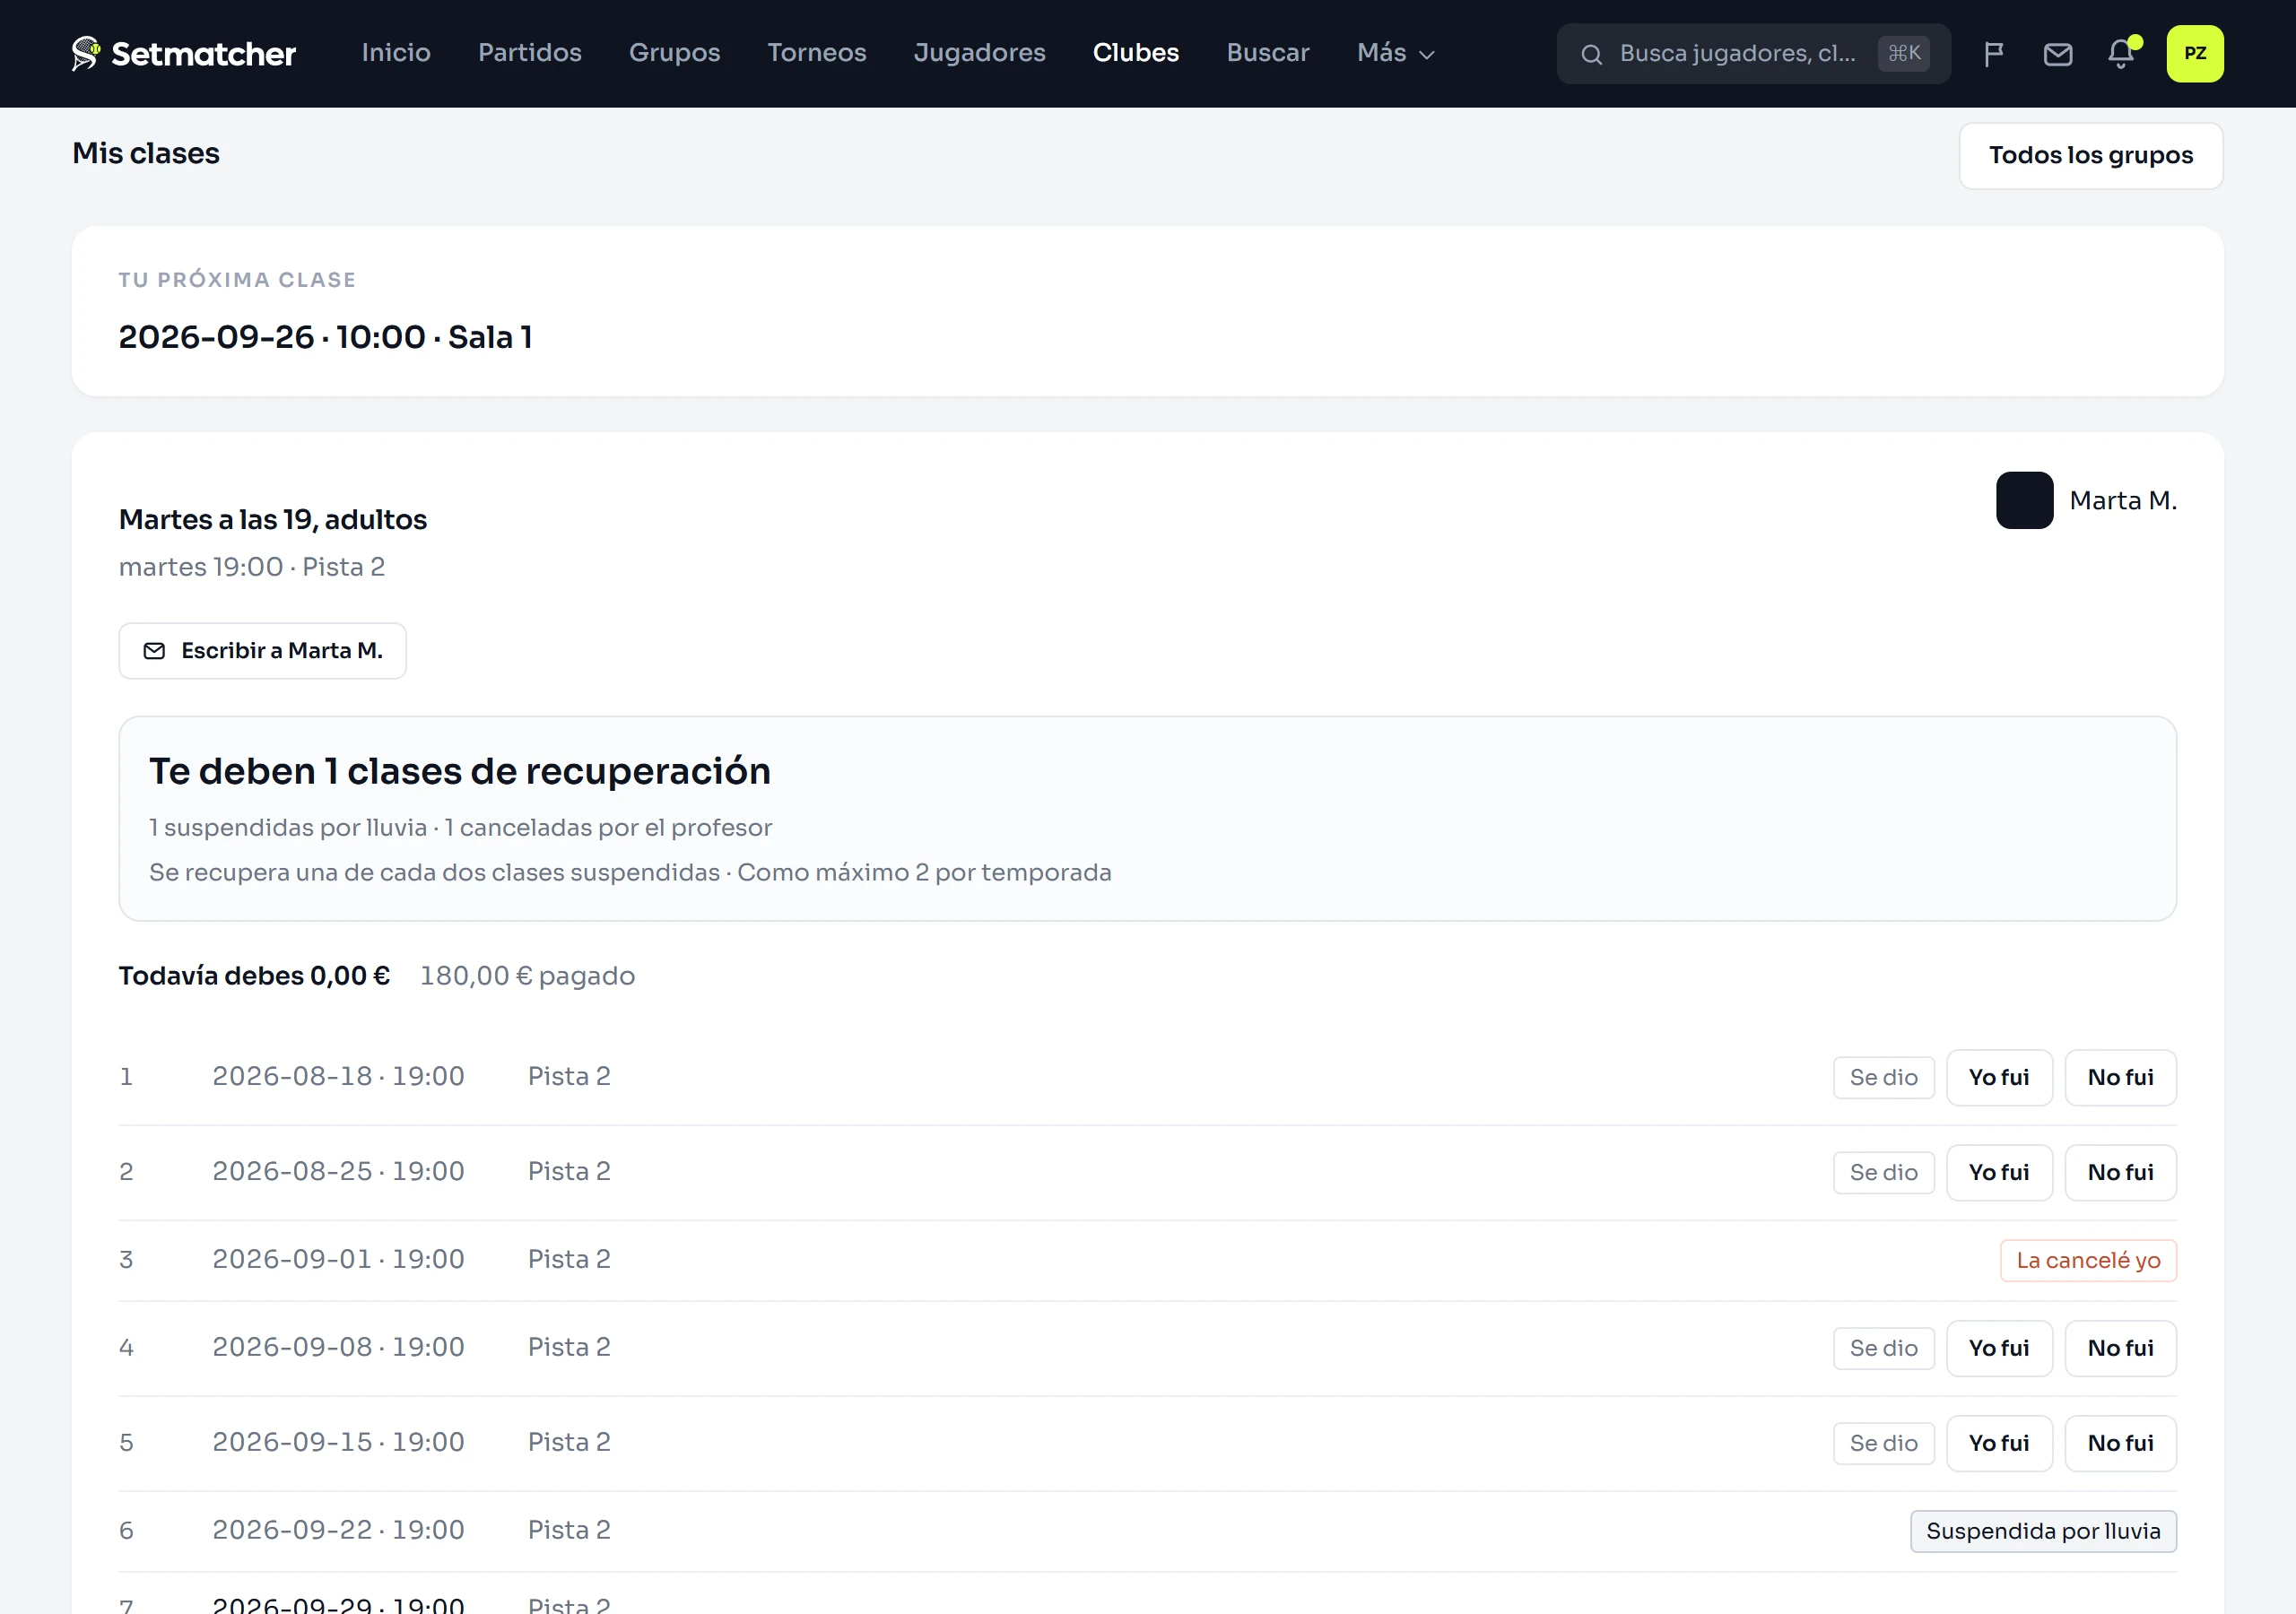2296x1614 pixels.
Task: Click the La cancelé yo badge
Action: coord(2088,1260)
